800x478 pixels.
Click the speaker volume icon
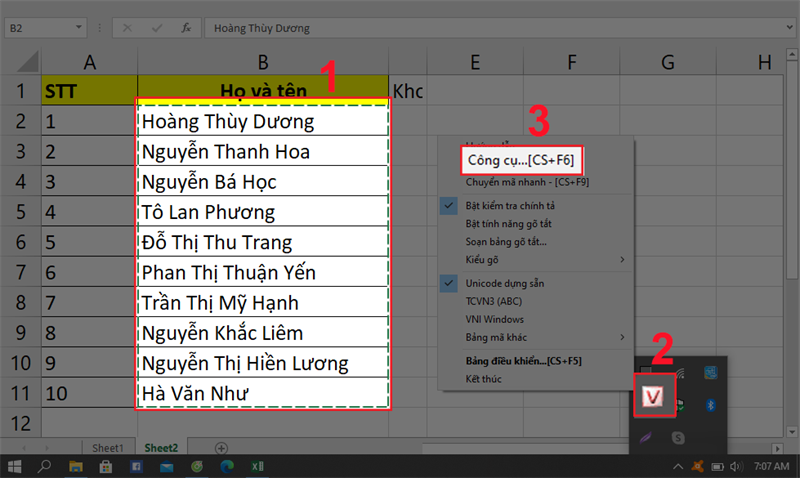[x=736, y=466]
